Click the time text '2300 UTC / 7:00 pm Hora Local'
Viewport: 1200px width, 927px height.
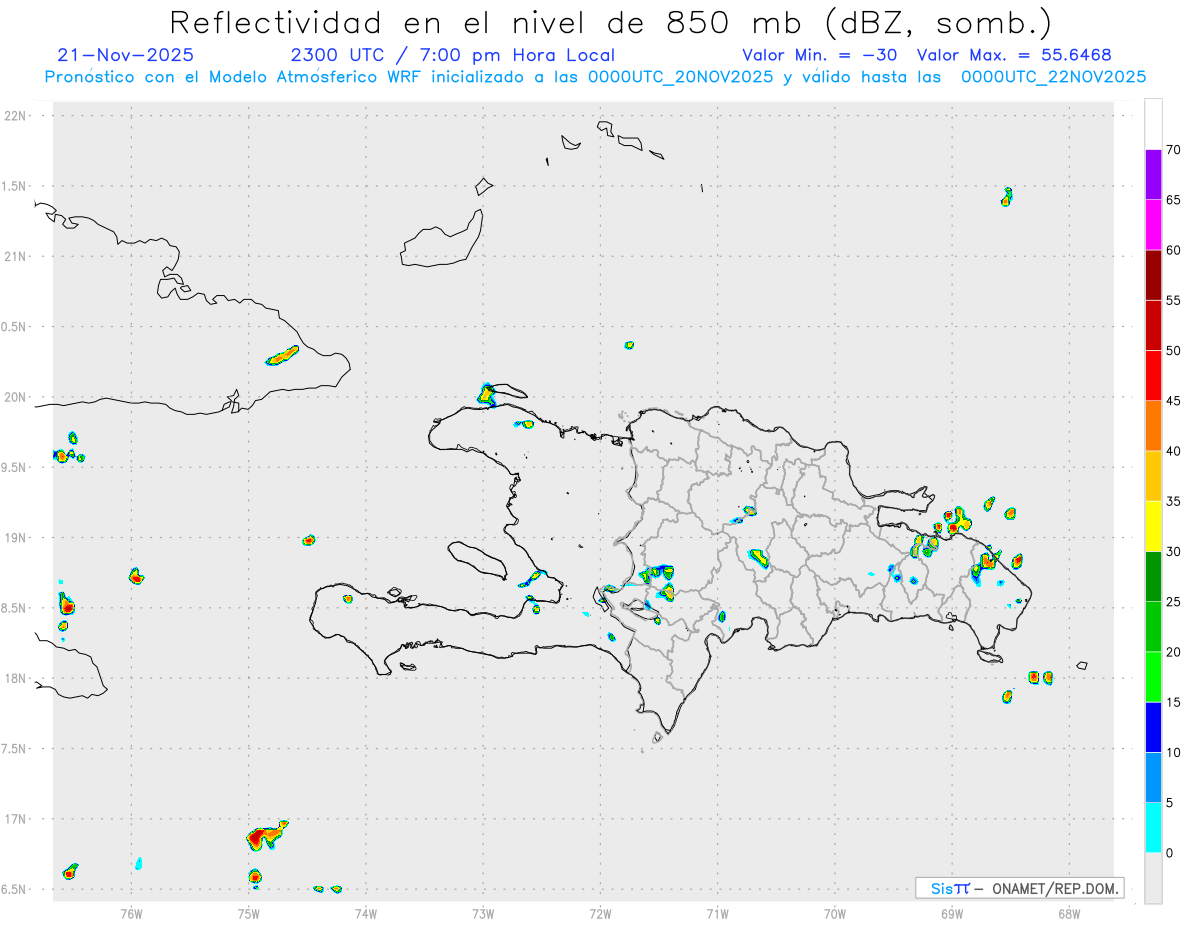(x=452, y=55)
